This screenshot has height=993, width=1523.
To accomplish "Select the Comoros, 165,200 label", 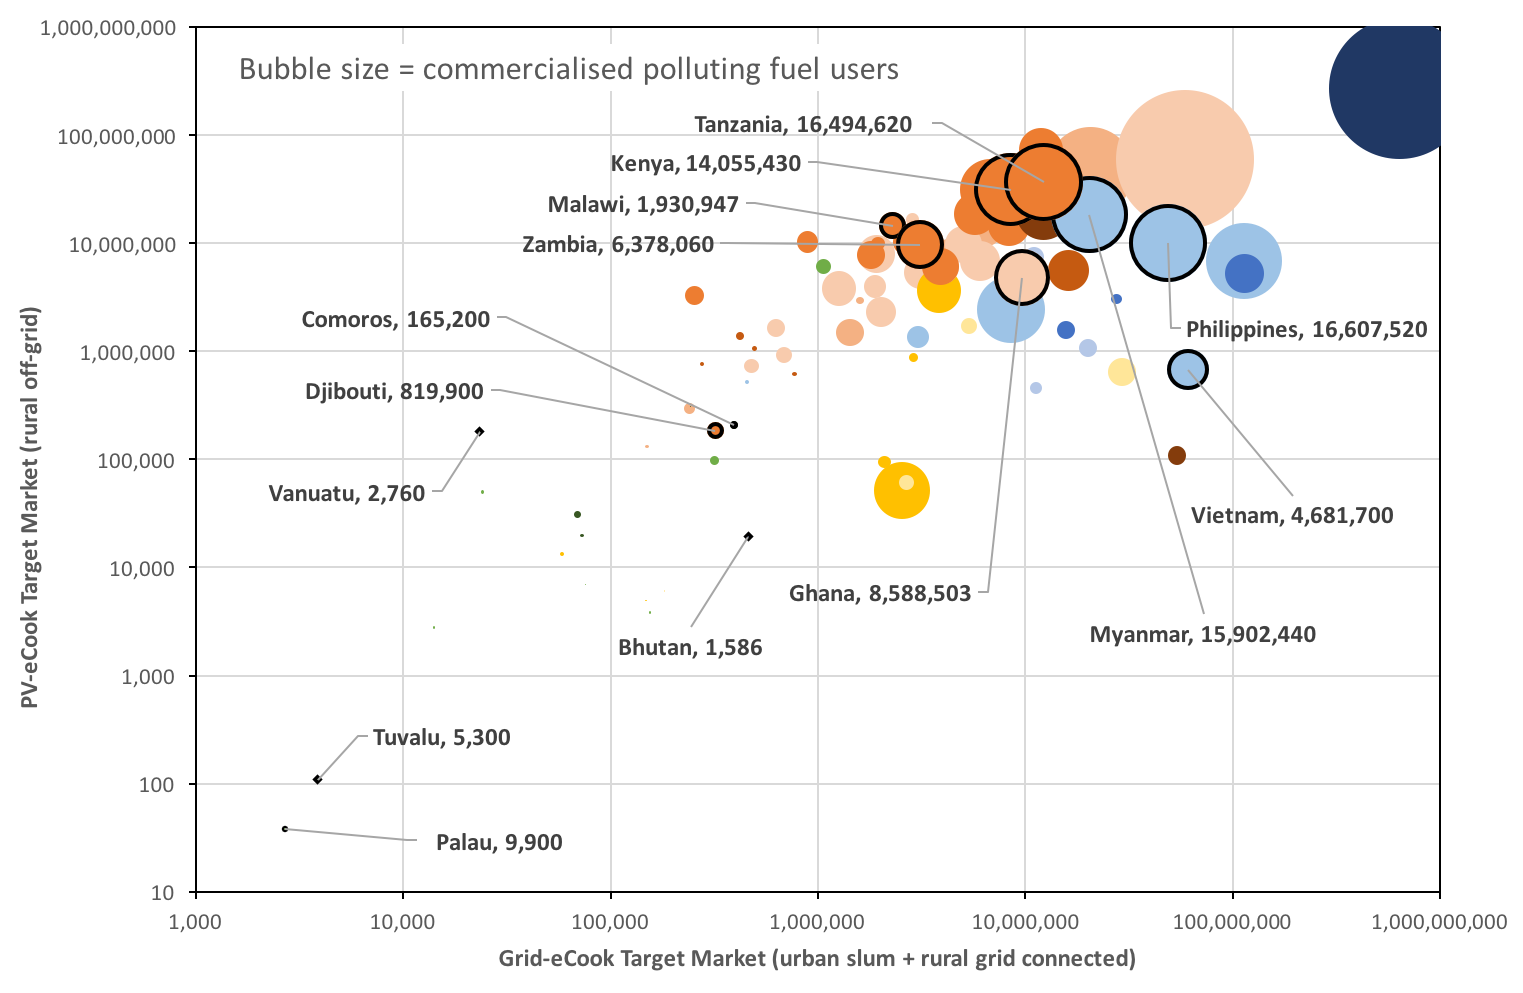I will pyautogui.click(x=396, y=320).
